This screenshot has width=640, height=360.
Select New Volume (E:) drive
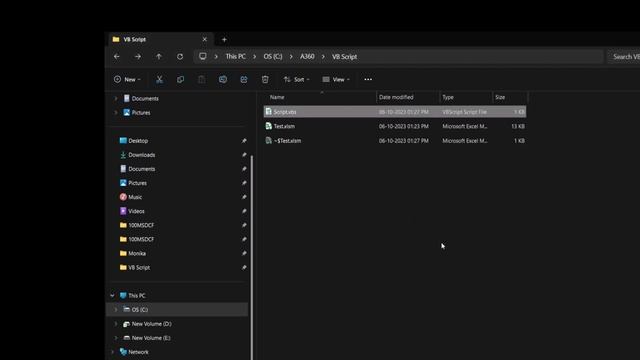point(151,338)
